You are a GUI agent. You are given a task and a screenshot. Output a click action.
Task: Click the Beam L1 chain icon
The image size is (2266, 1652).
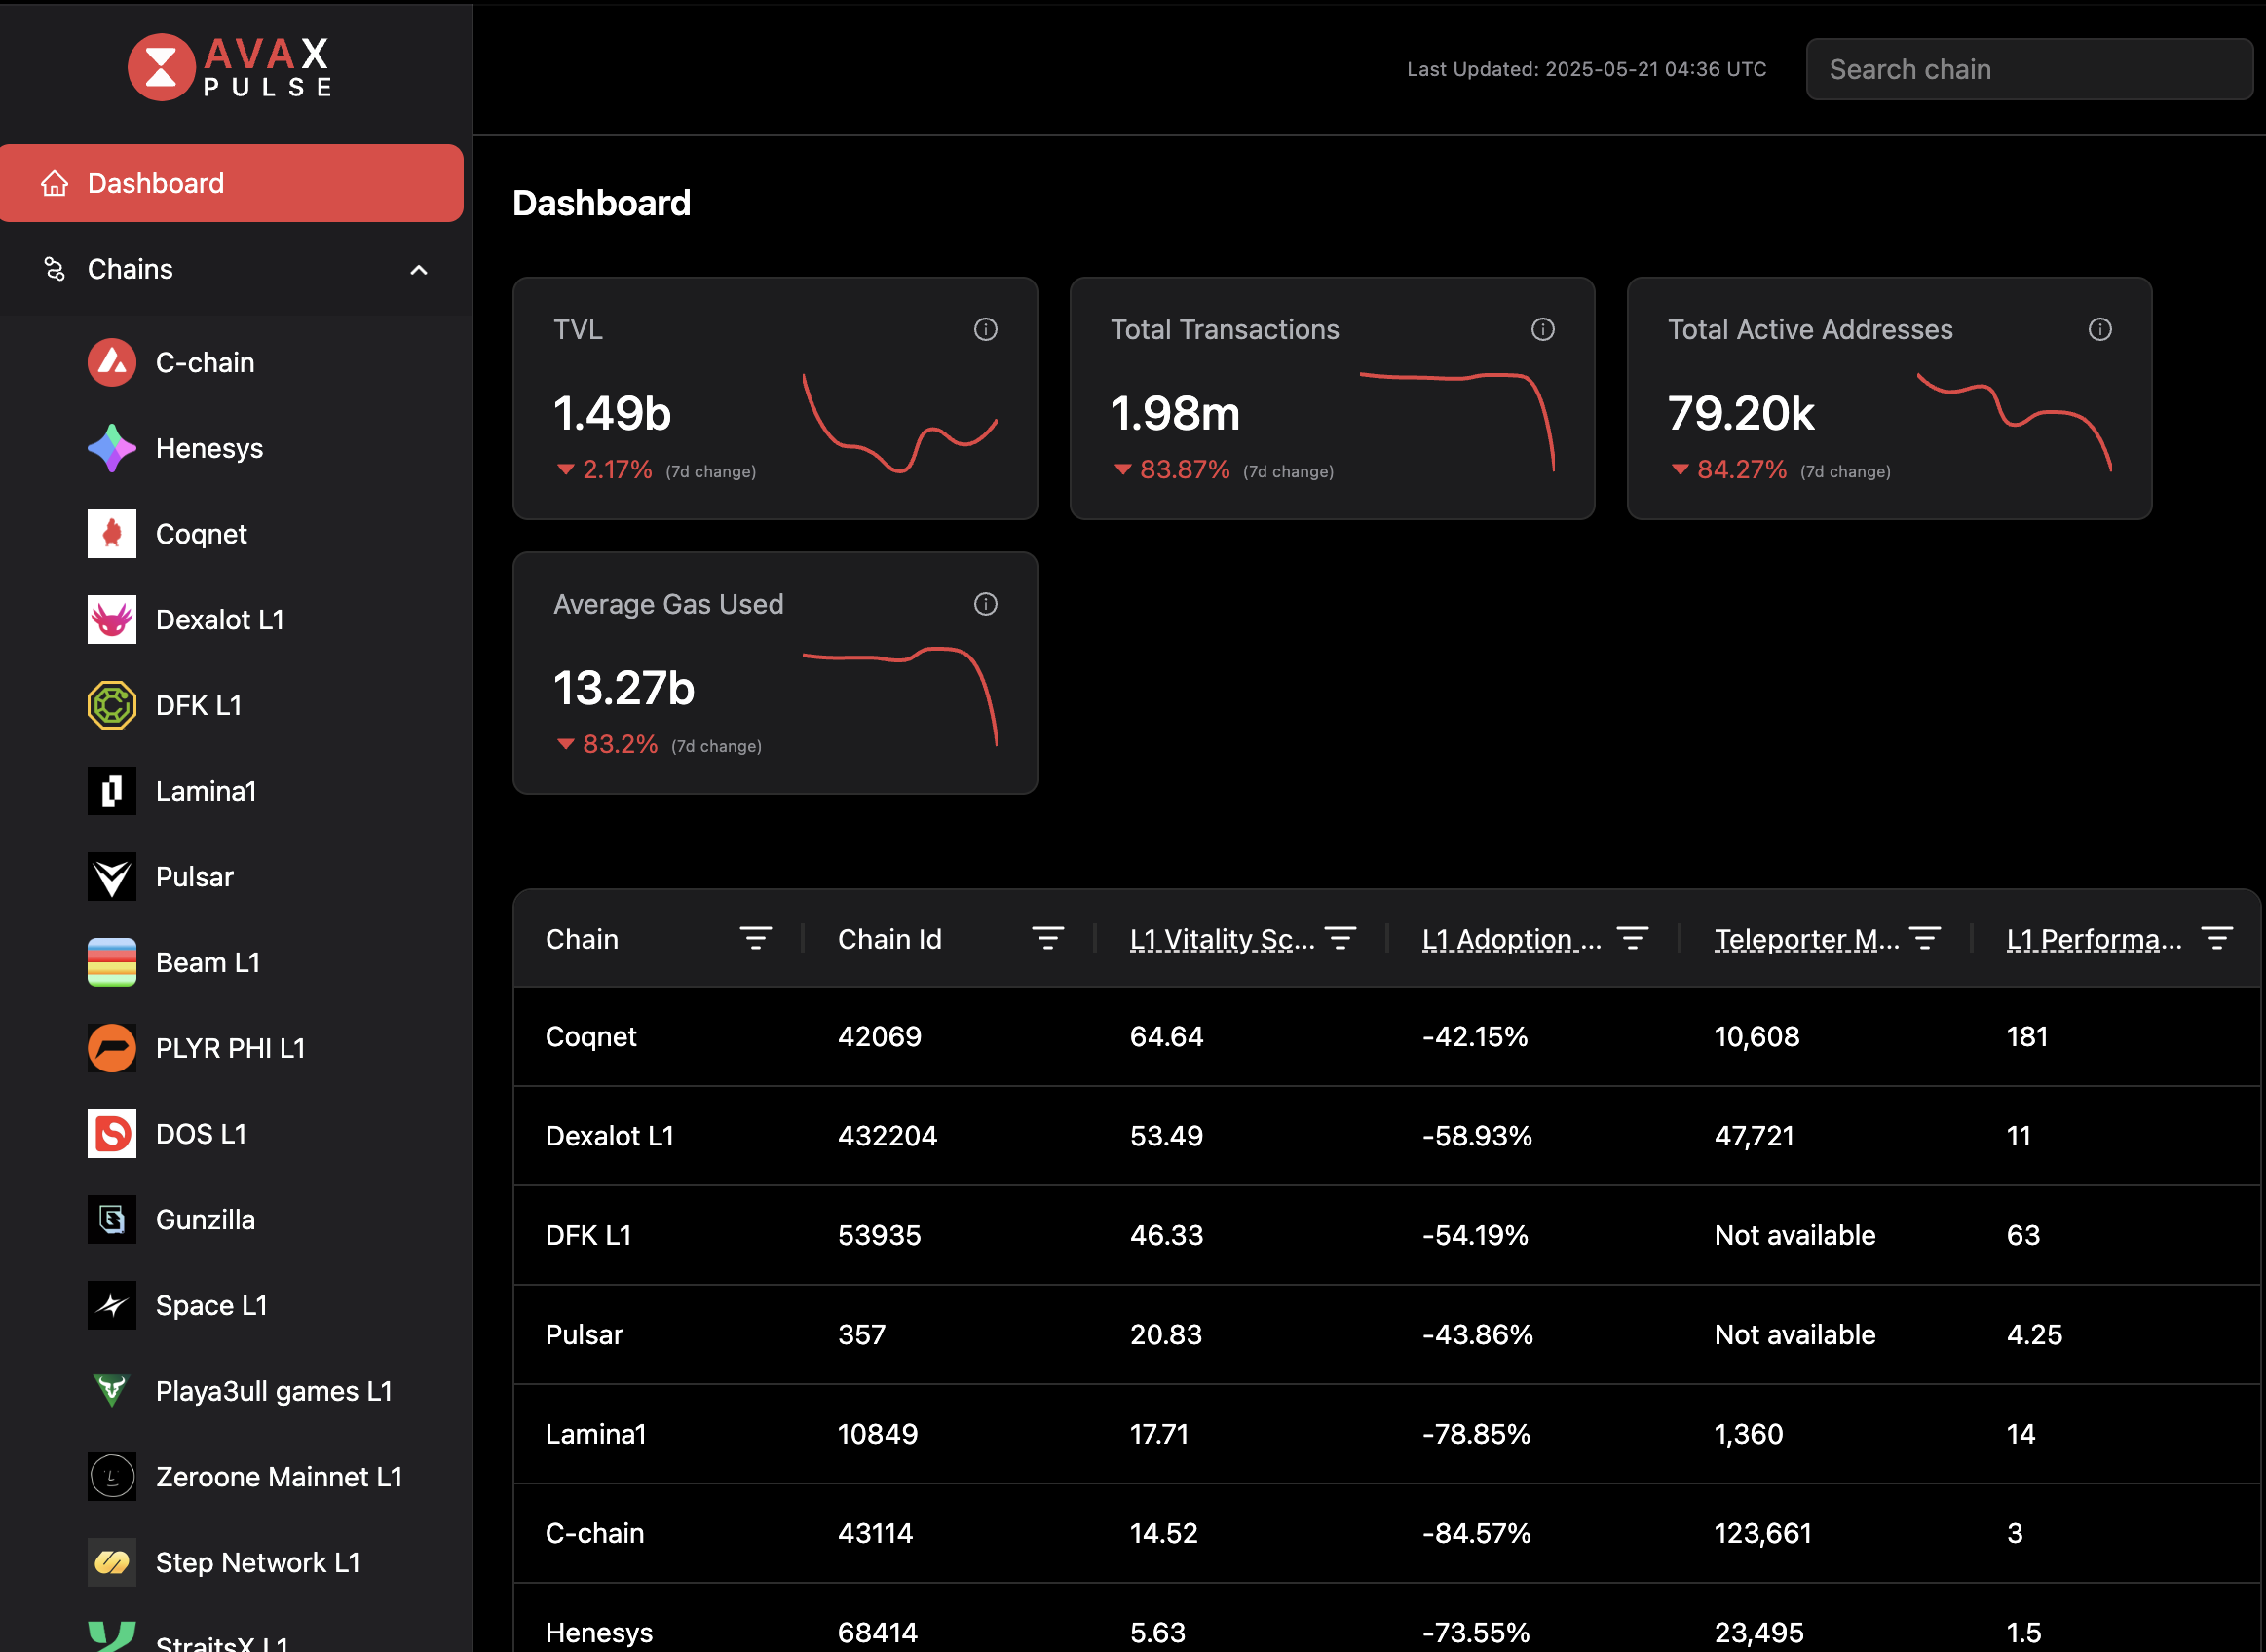coord(112,962)
